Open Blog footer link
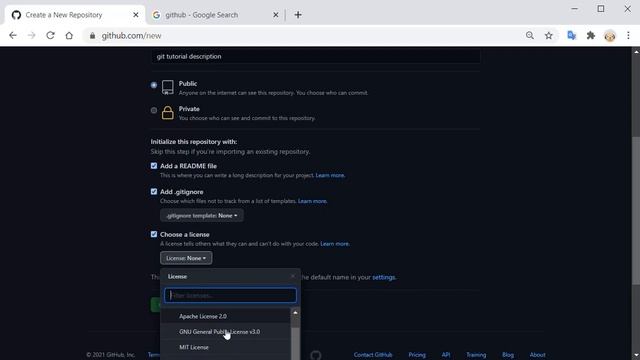 (508, 355)
